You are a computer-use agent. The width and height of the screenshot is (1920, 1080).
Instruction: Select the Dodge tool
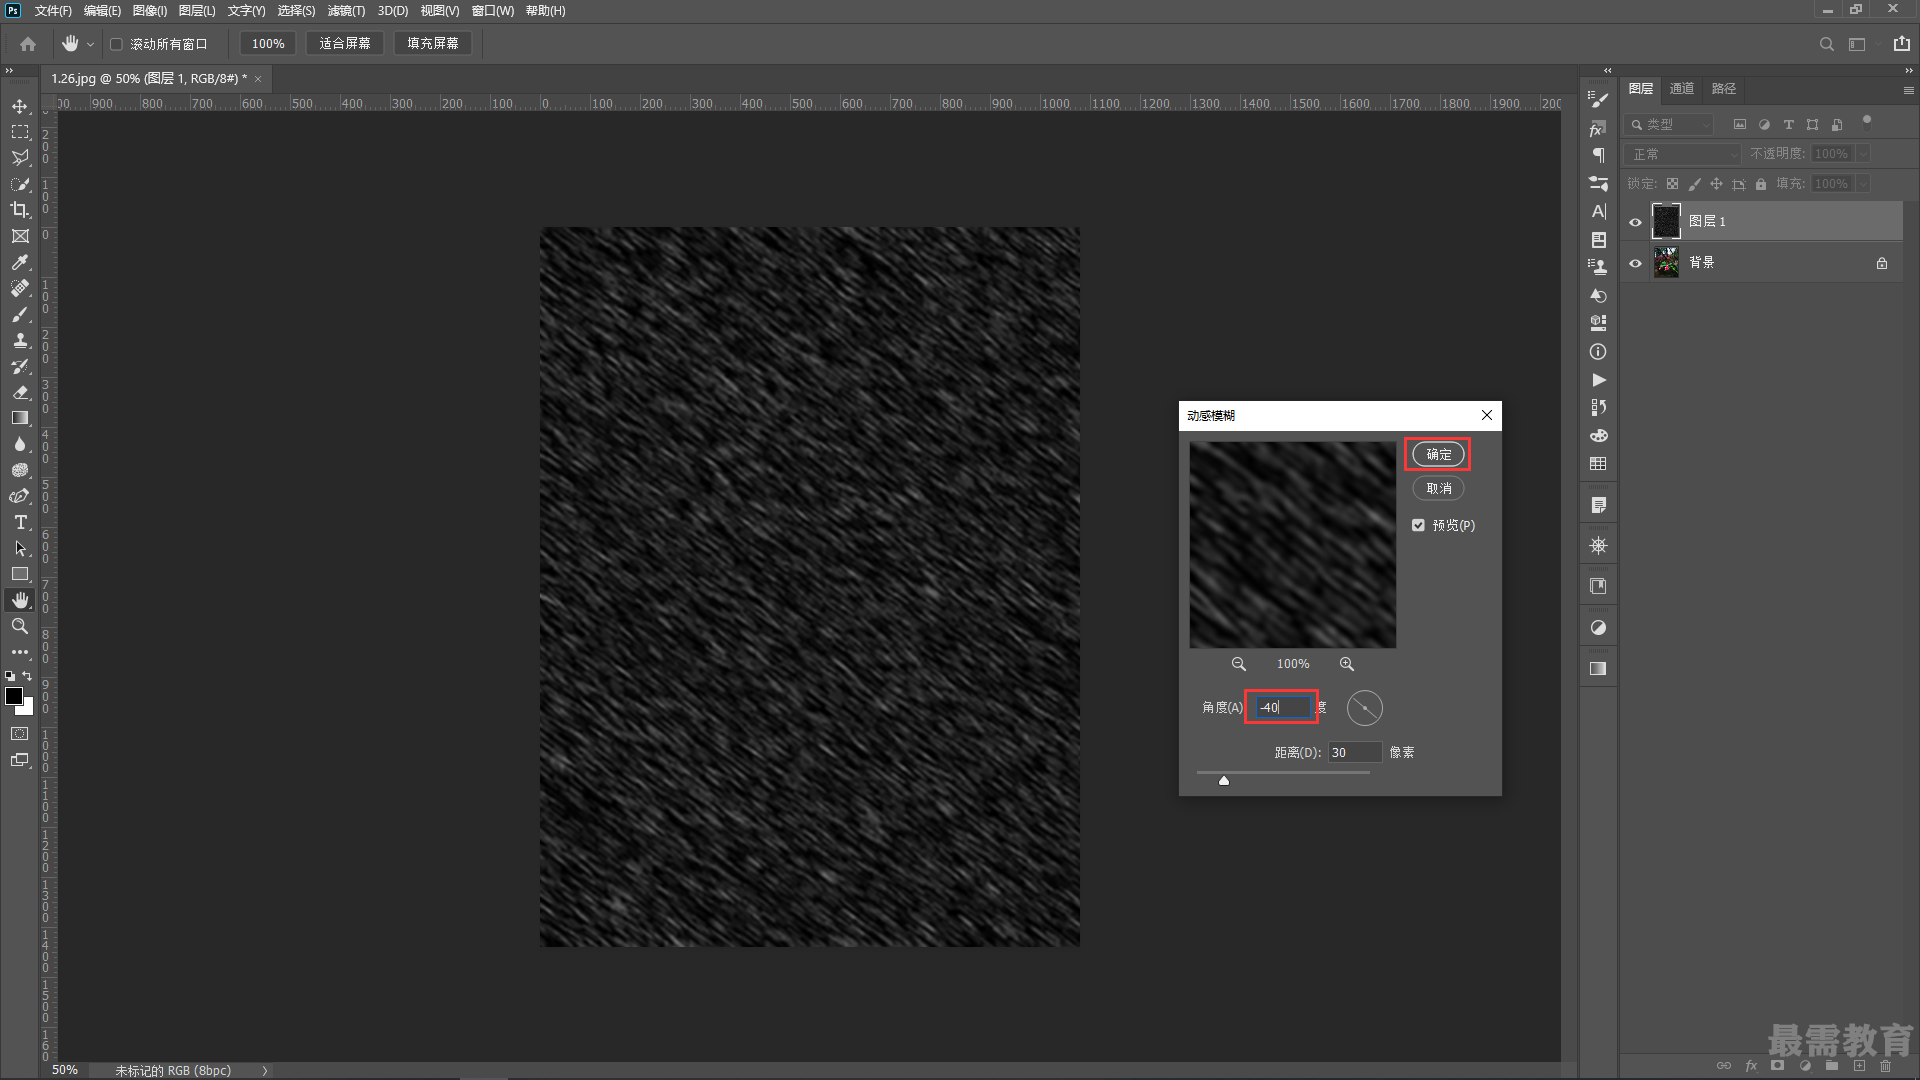click(20, 470)
